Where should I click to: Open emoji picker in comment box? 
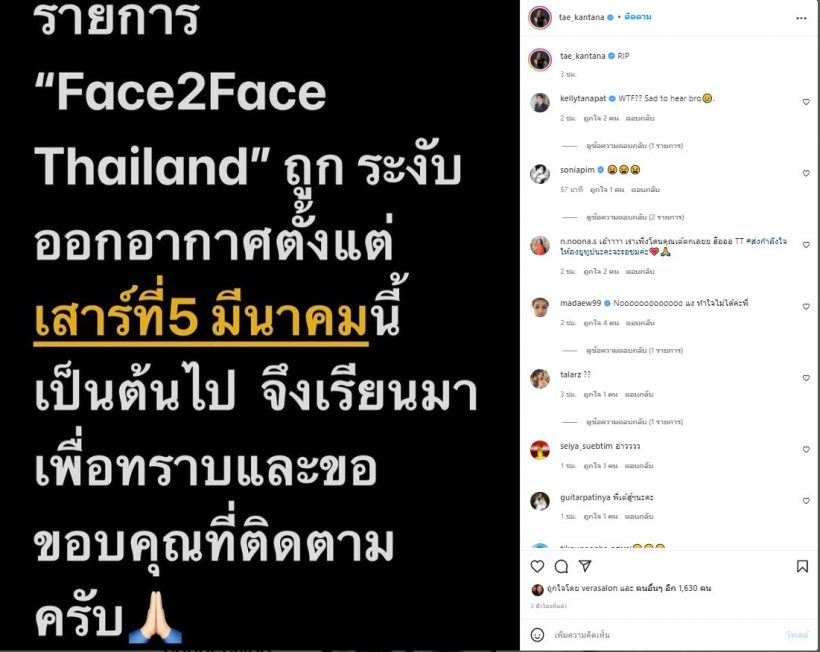click(x=537, y=635)
